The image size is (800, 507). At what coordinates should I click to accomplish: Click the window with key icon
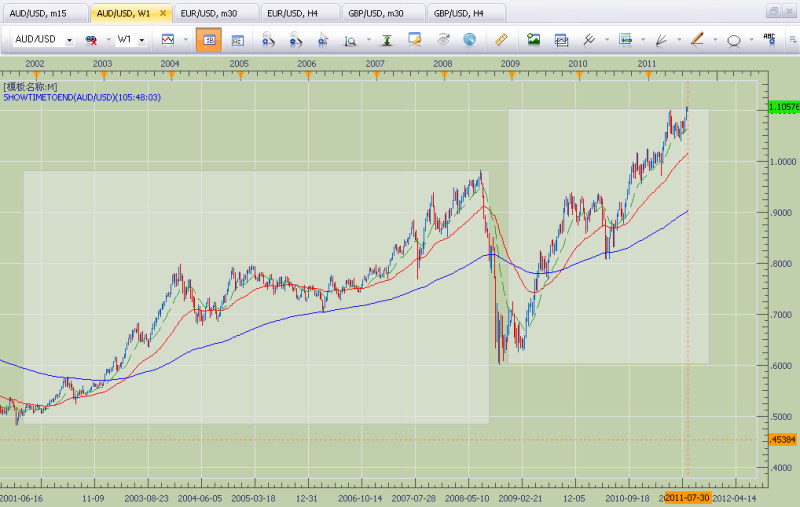pyautogui.click(x=415, y=39)
